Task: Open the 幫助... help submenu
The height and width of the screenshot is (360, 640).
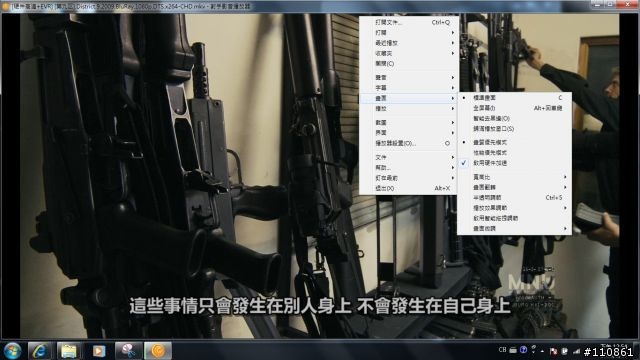Action: pos(409,168)
